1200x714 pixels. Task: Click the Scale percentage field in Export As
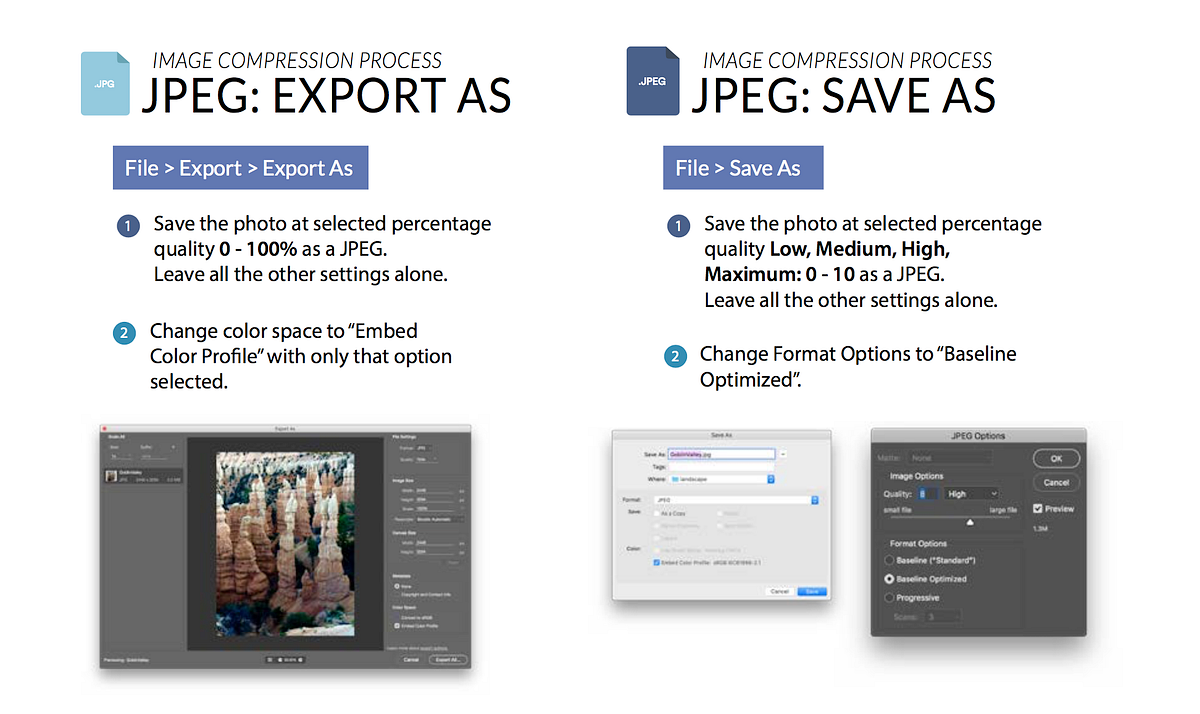(434, 509)
